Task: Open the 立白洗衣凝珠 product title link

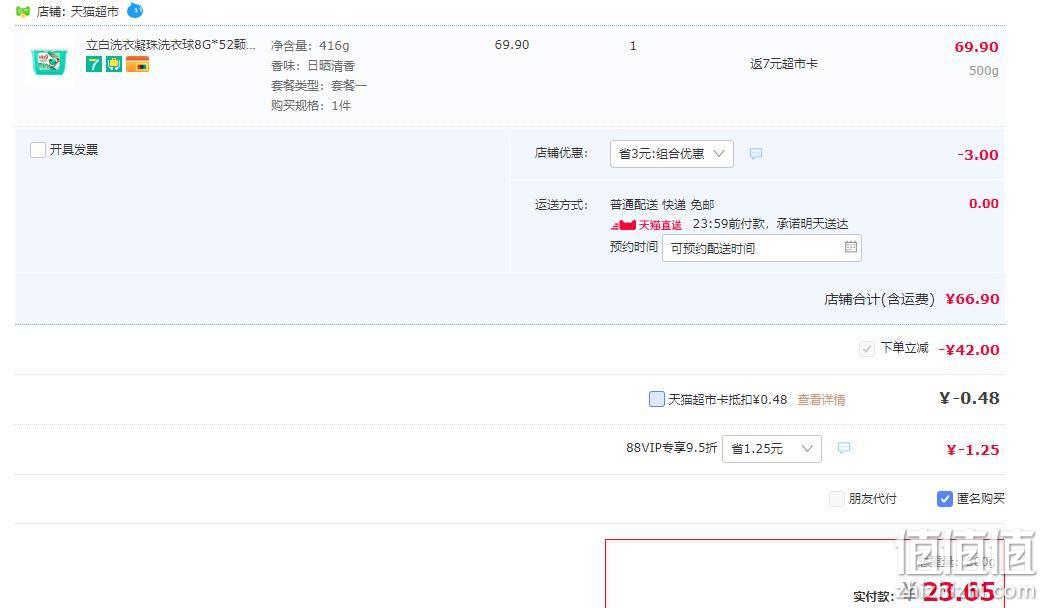Action: pyautogui.click(x=171, y=45)
